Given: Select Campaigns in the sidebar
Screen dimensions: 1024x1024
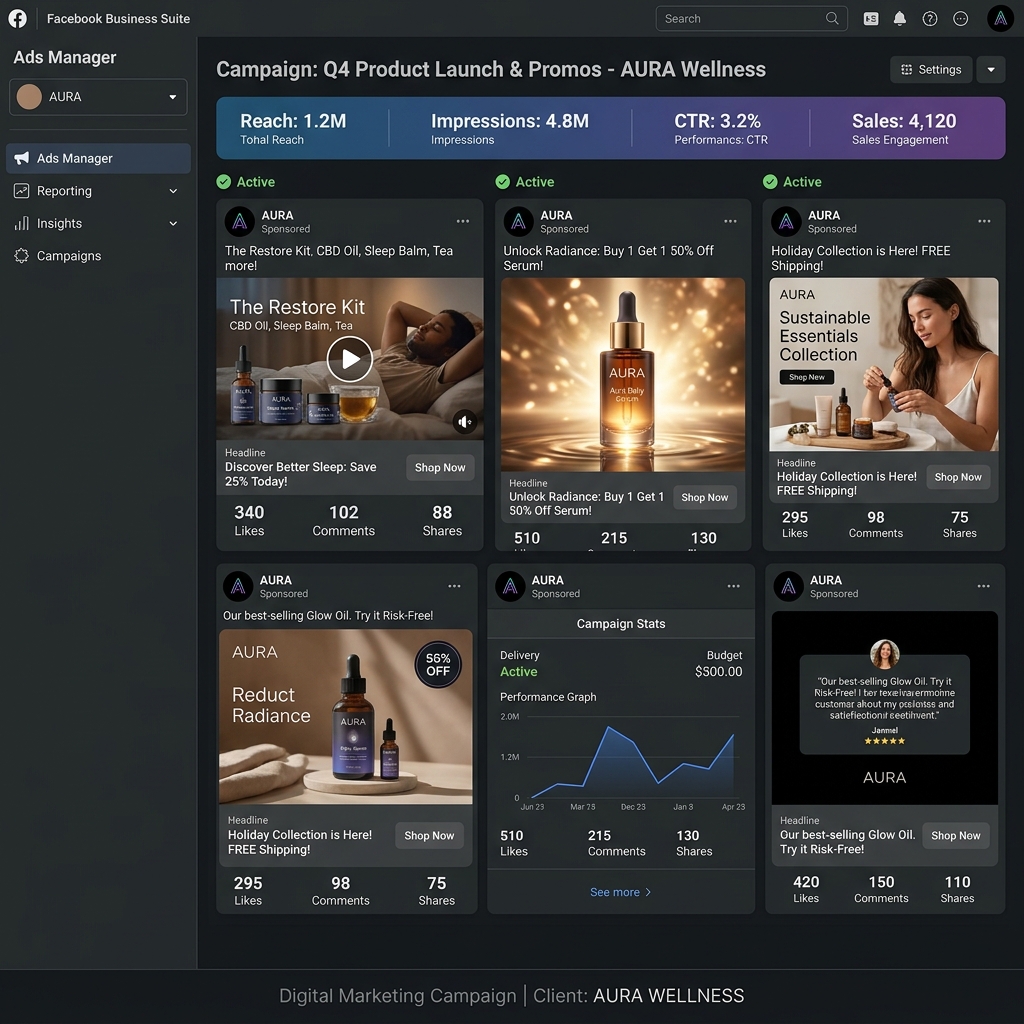Looking at the screenshot, I should click(x=98, y=256).
